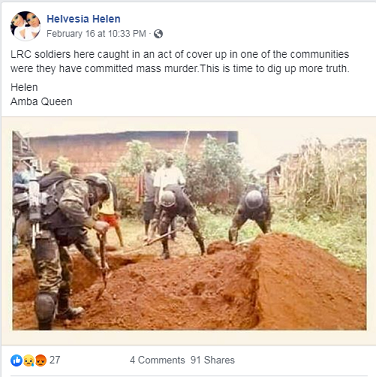Open the 4 Comments link
376x377 pixels.
click(157, 360)
